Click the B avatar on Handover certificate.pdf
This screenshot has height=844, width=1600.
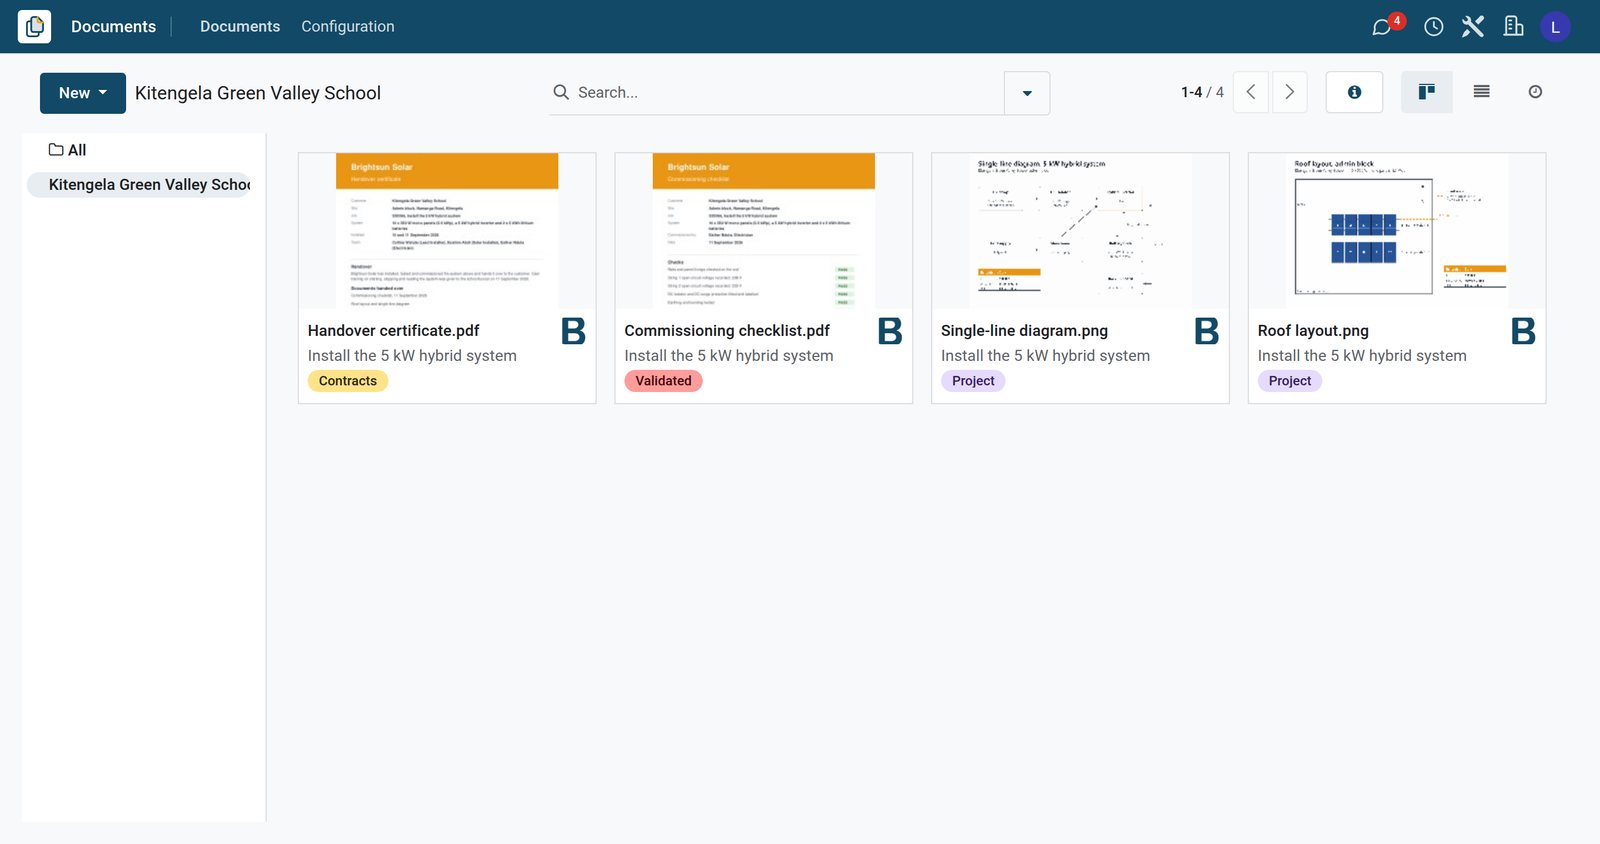[573, 331]
